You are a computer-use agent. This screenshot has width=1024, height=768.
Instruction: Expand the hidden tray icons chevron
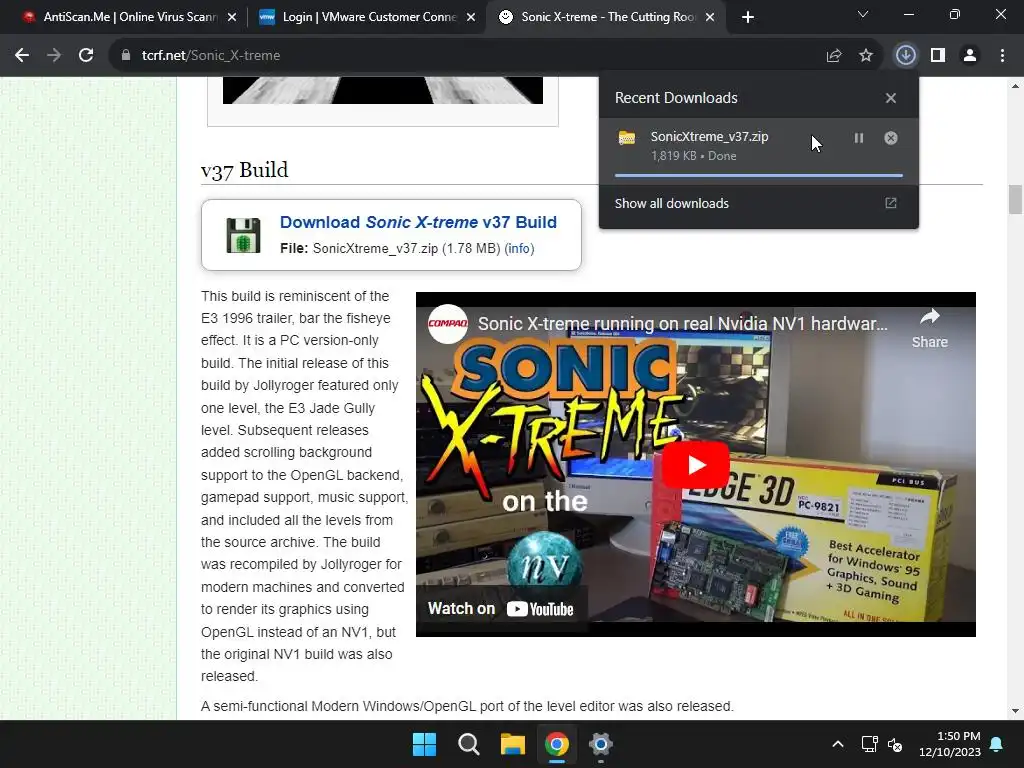838,744
